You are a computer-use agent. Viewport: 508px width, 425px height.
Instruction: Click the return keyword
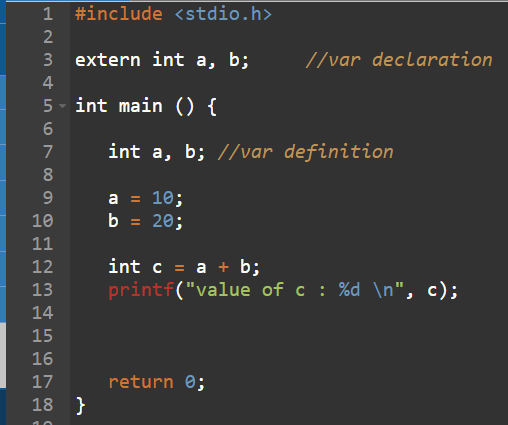click(x=141, y=382)
